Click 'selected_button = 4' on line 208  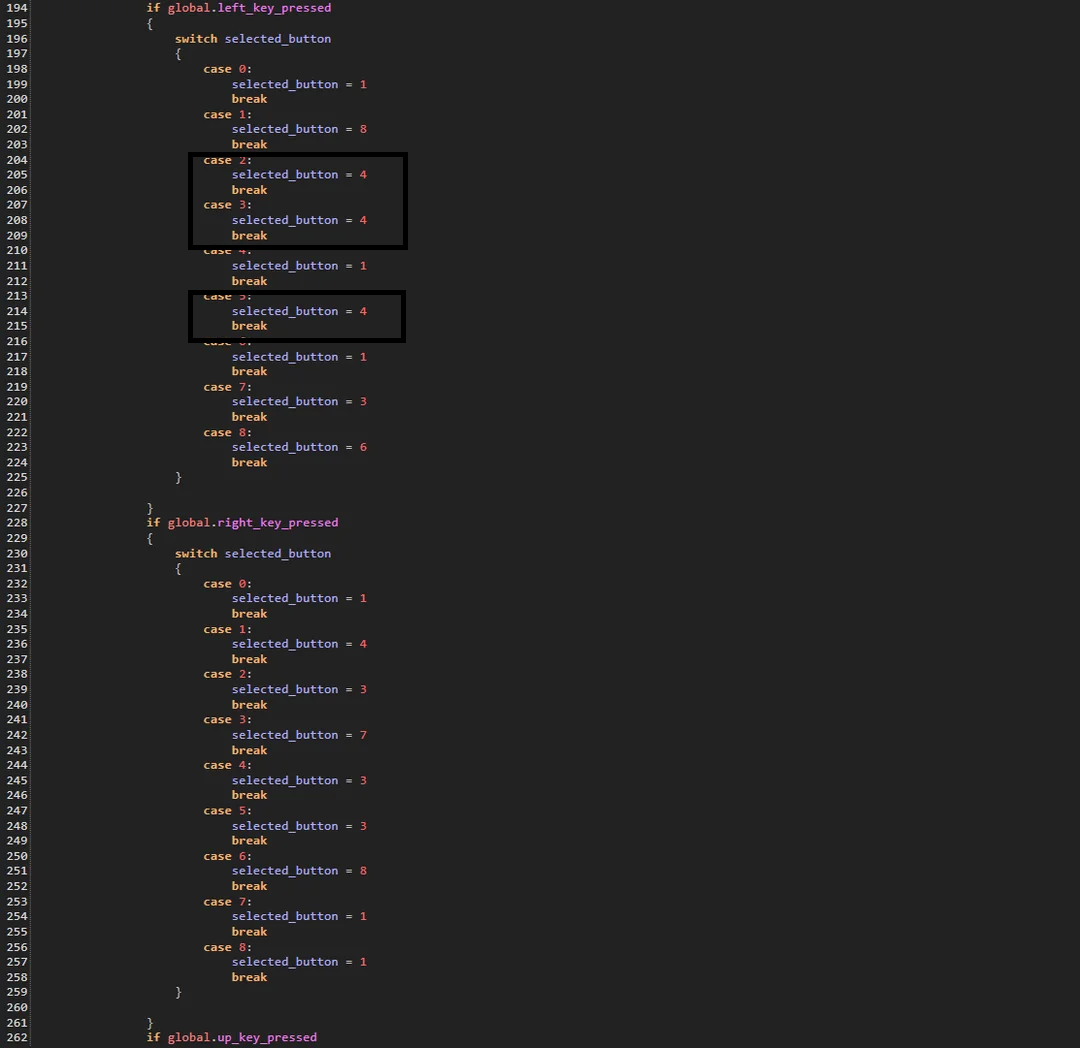(x=299, y=220)
